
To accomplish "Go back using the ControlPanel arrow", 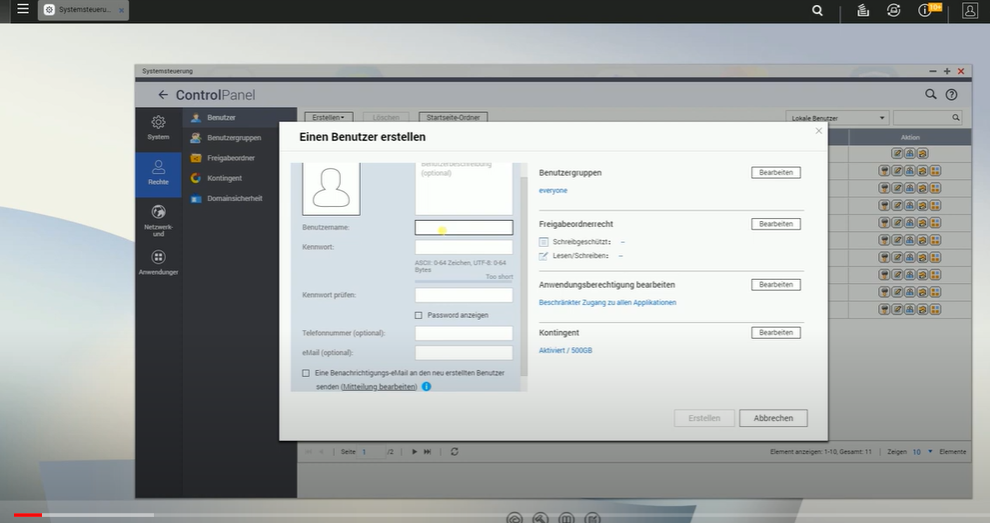I will [163, 95].
